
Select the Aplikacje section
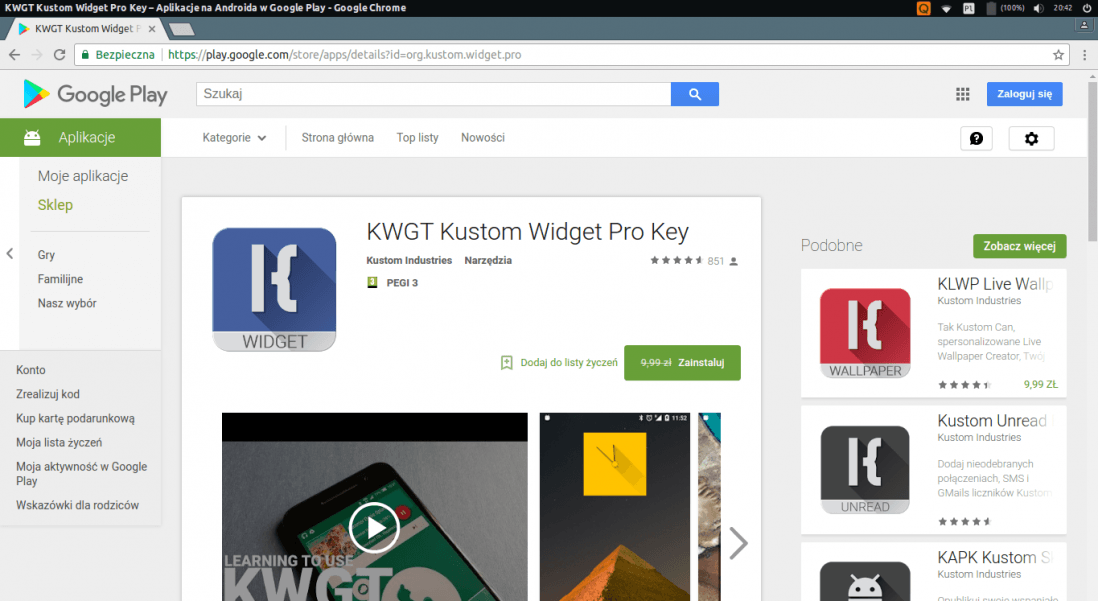pyautogui.click(x=81, y=137)
